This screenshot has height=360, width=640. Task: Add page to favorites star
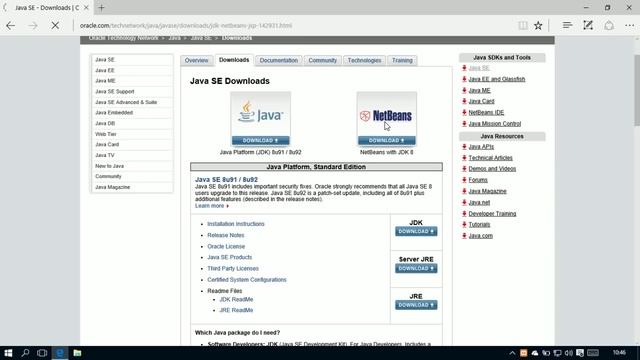pos(538,25)
